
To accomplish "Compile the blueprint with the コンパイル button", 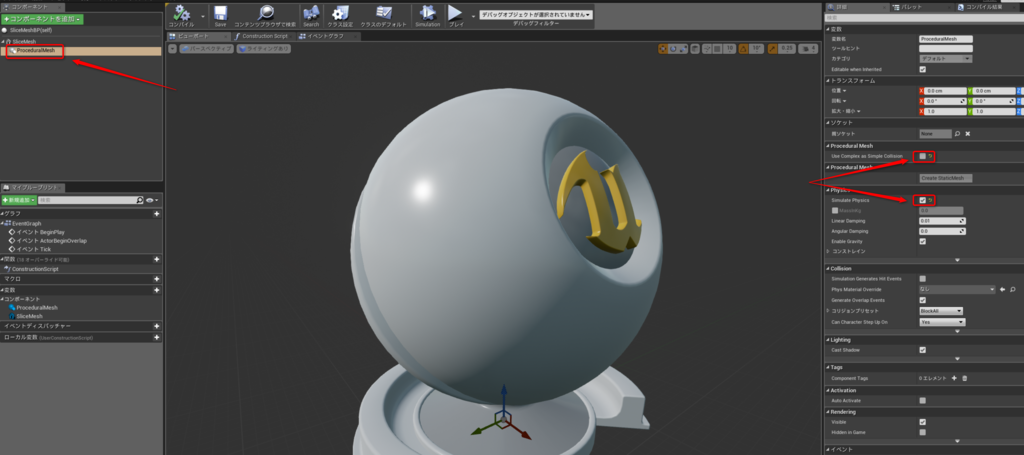I will pyautogui.click(x=182, y=15).
